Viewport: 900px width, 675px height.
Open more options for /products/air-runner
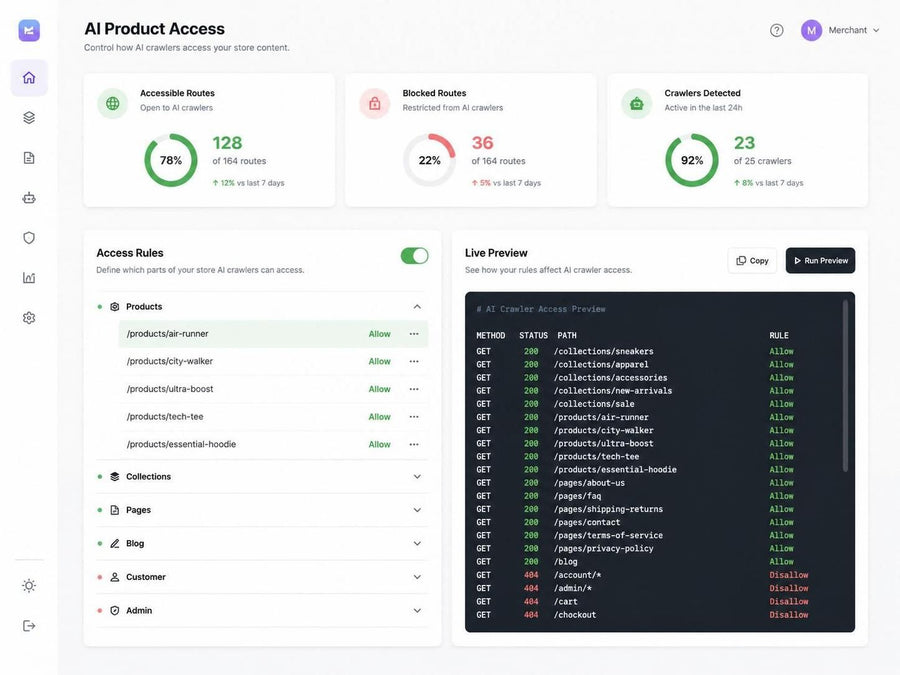coord(414,334)
